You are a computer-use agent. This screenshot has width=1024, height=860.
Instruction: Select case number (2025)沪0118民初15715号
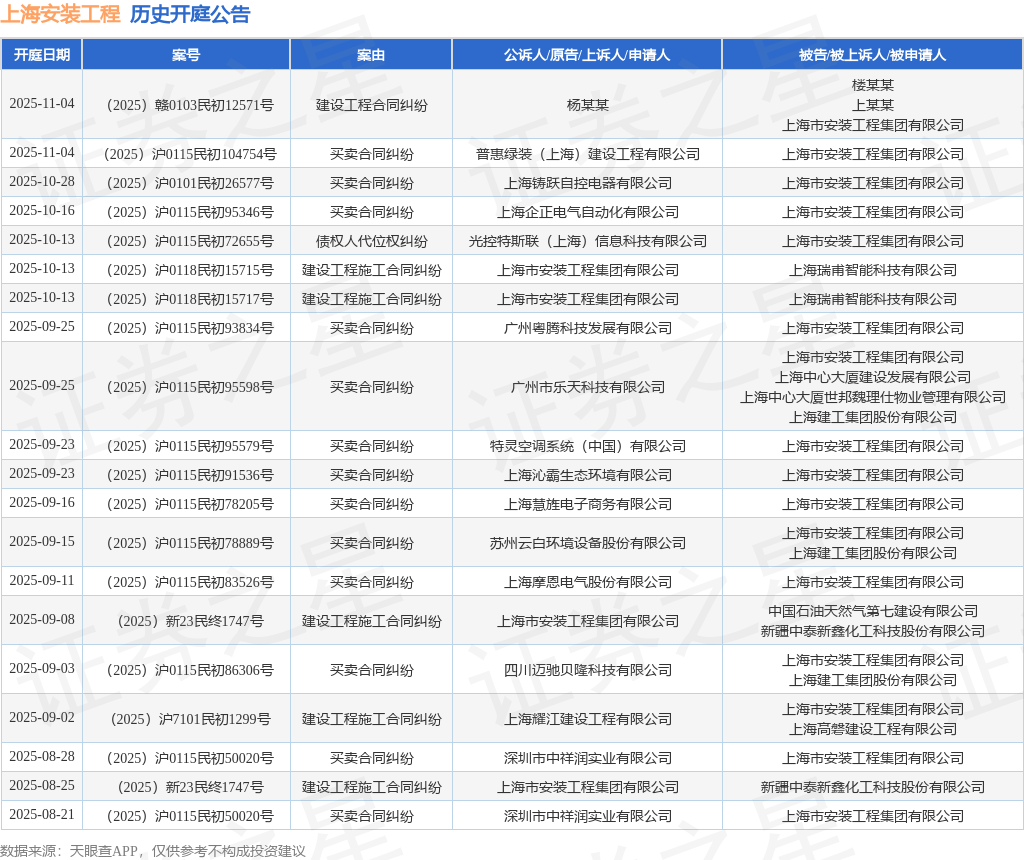(x=190, y=270)
